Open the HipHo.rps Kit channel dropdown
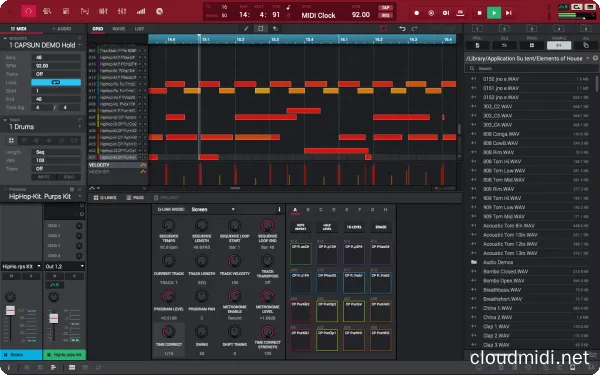The image size is (600, 375). click(x=21, y=266)
